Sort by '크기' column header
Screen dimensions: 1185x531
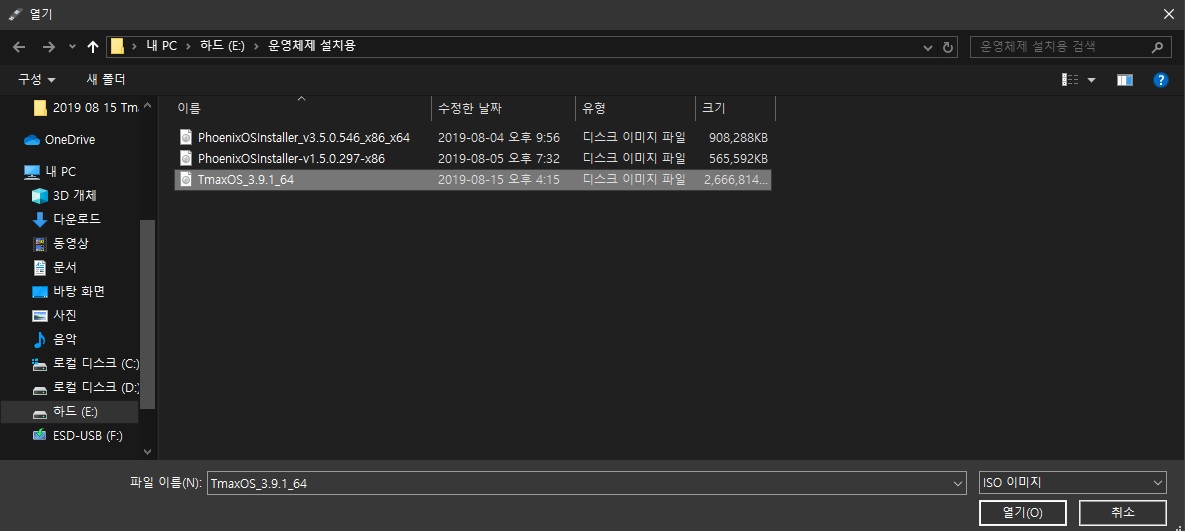pos(736,109)
